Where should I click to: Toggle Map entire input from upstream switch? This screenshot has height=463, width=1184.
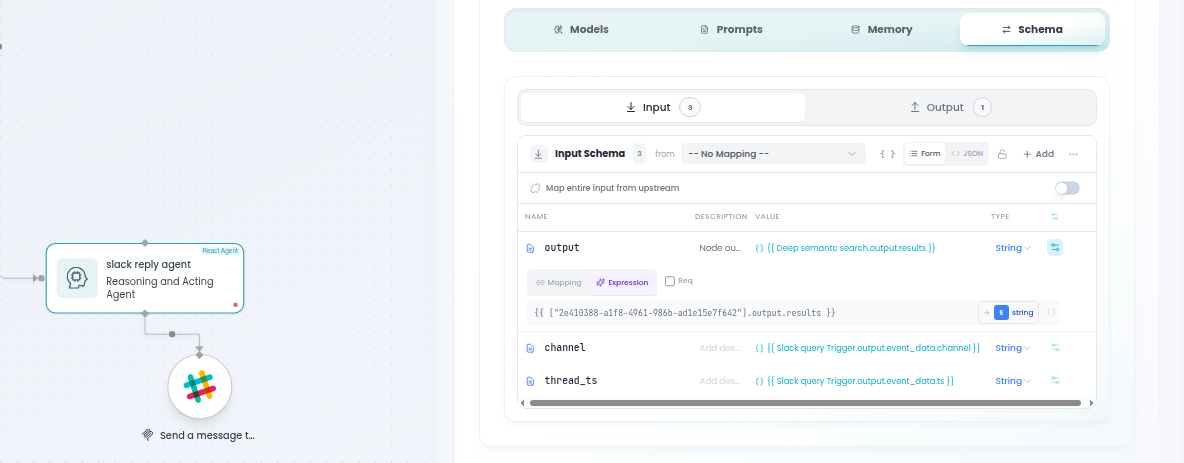pos(1067,188)
